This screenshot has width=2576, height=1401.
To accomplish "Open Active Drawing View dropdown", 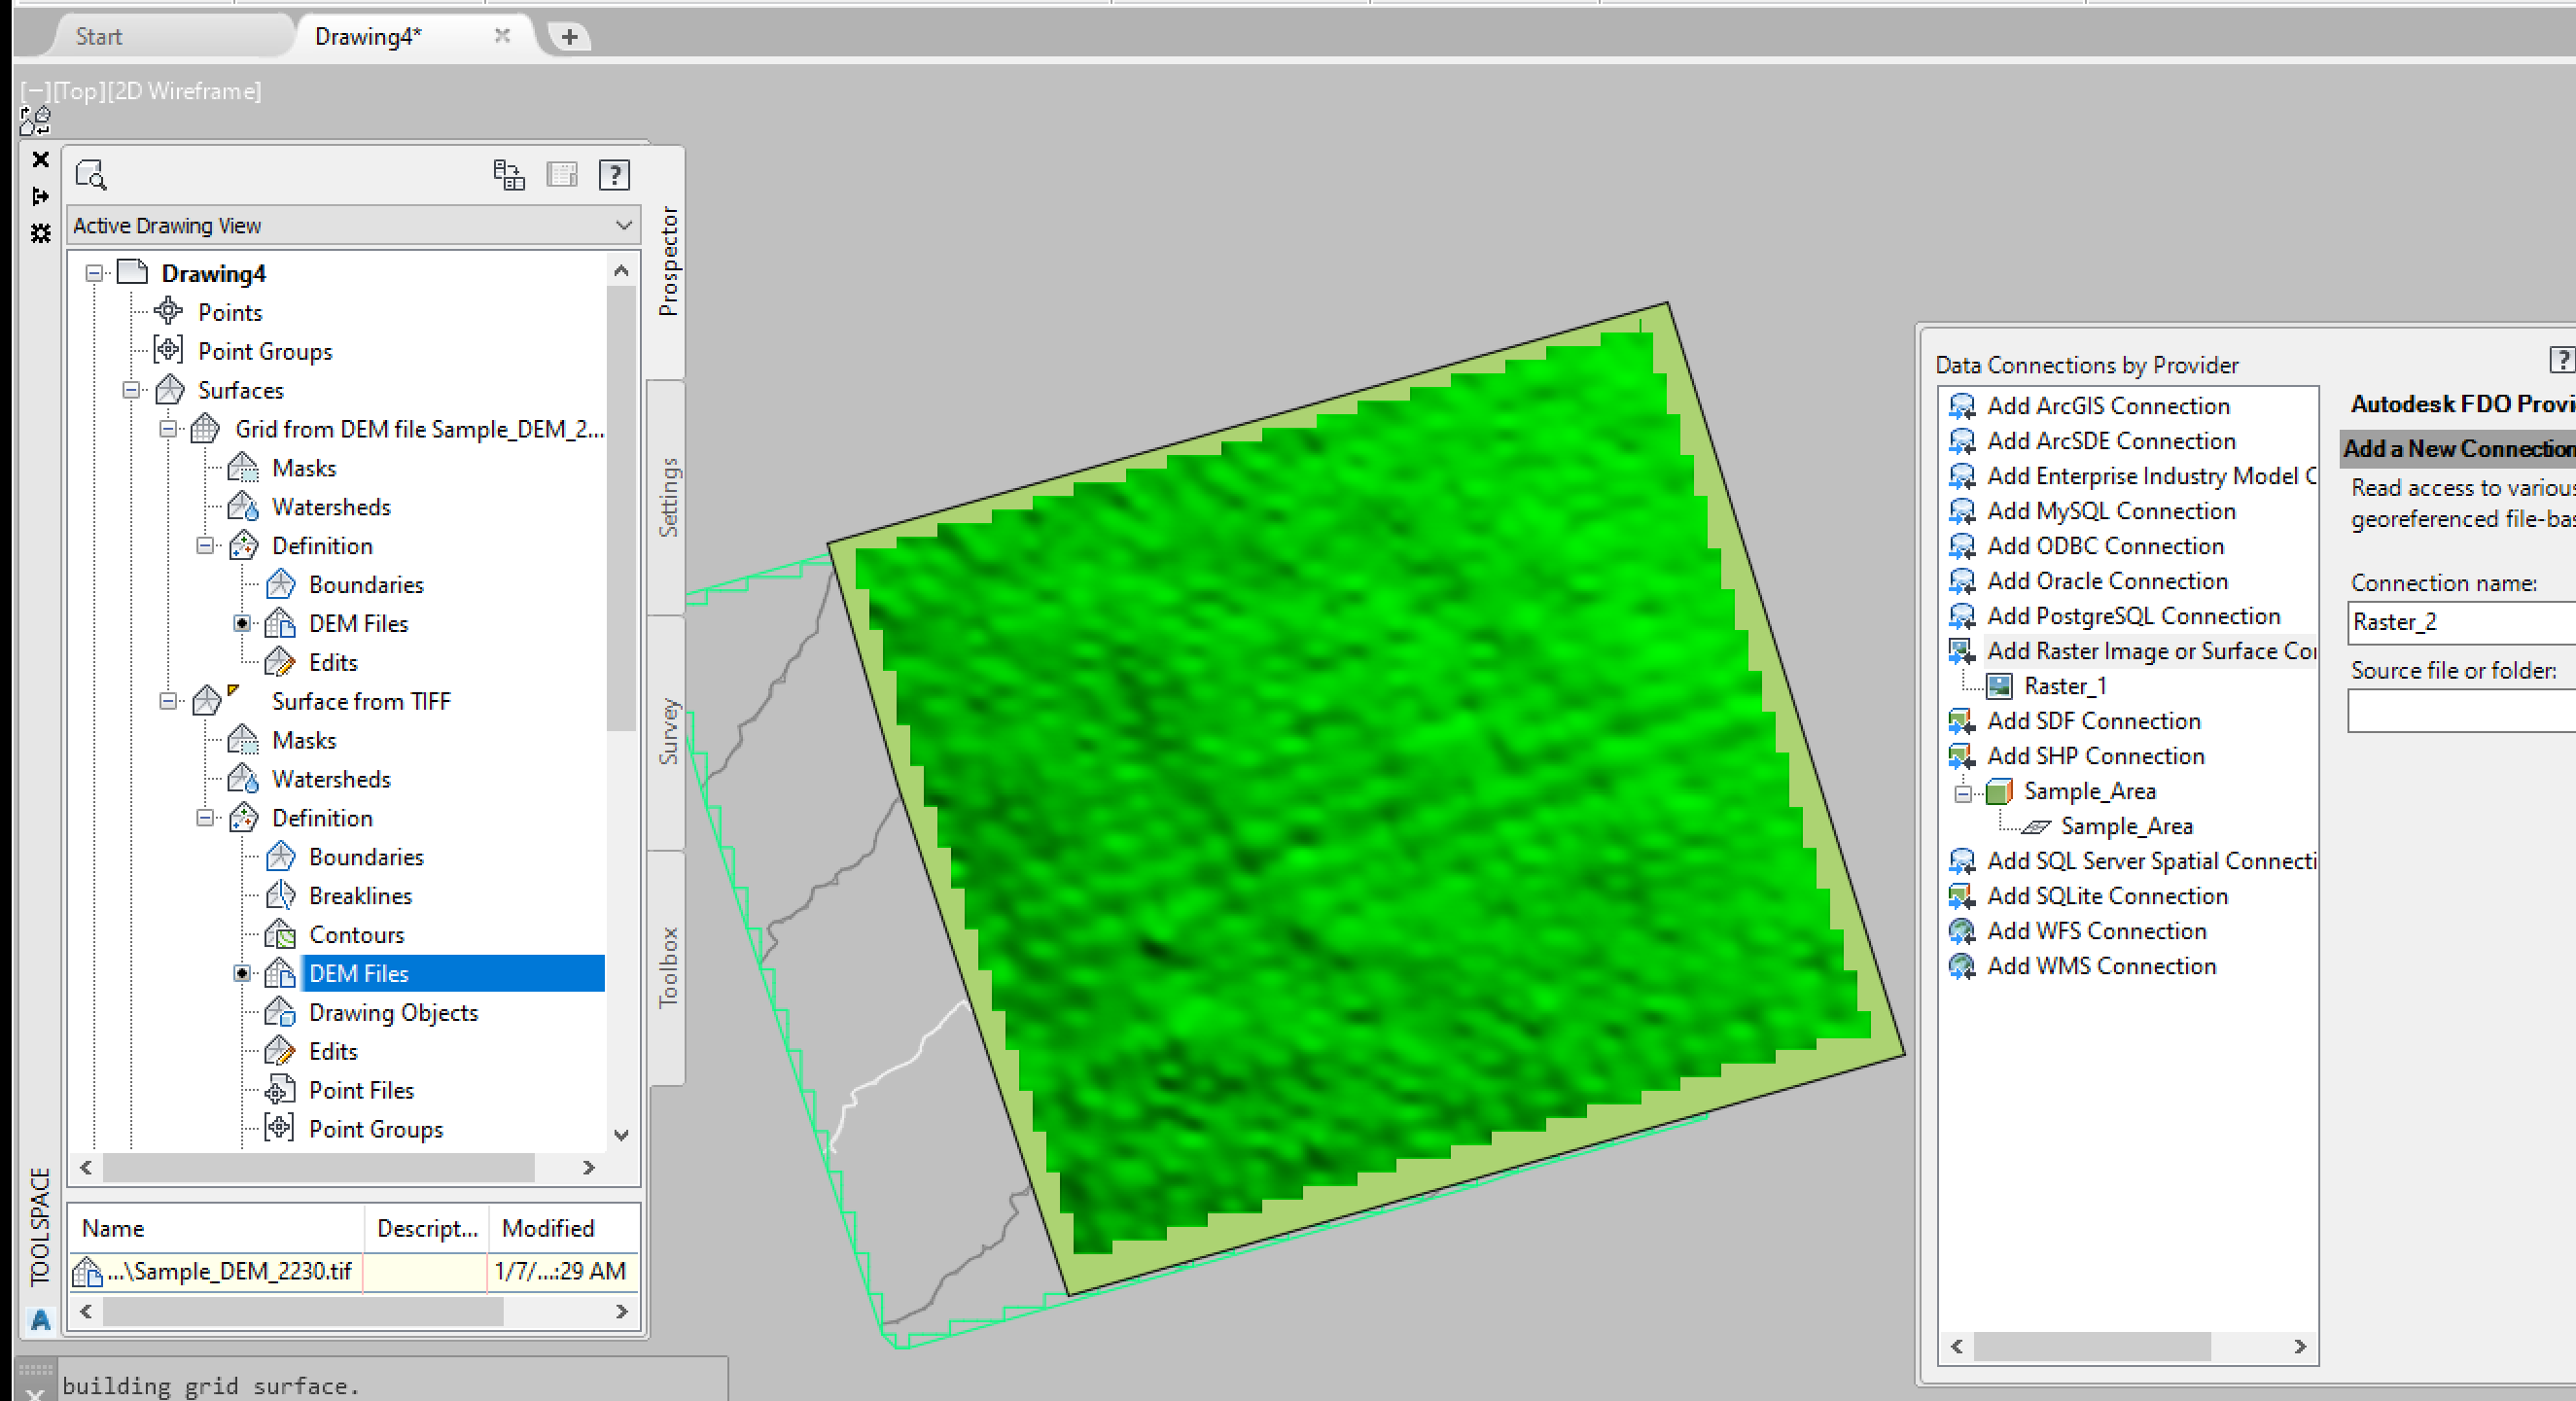I will 354,226.
